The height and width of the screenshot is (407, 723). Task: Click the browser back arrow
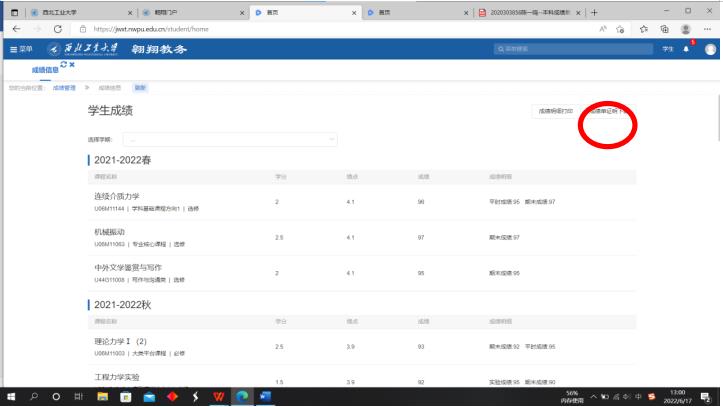11,30
